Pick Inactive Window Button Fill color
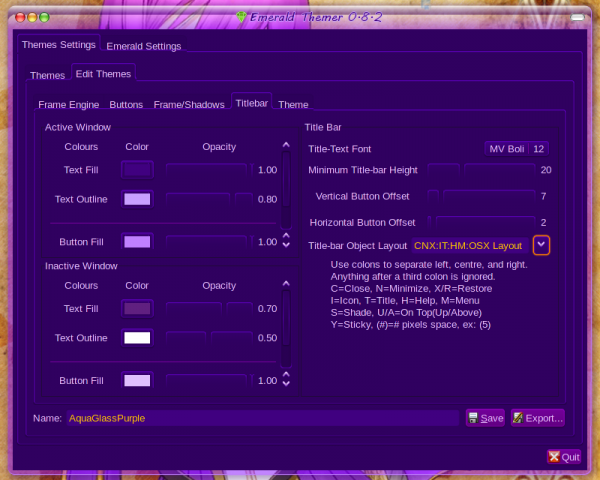The image size is (600, 480). tap(137, 380)
